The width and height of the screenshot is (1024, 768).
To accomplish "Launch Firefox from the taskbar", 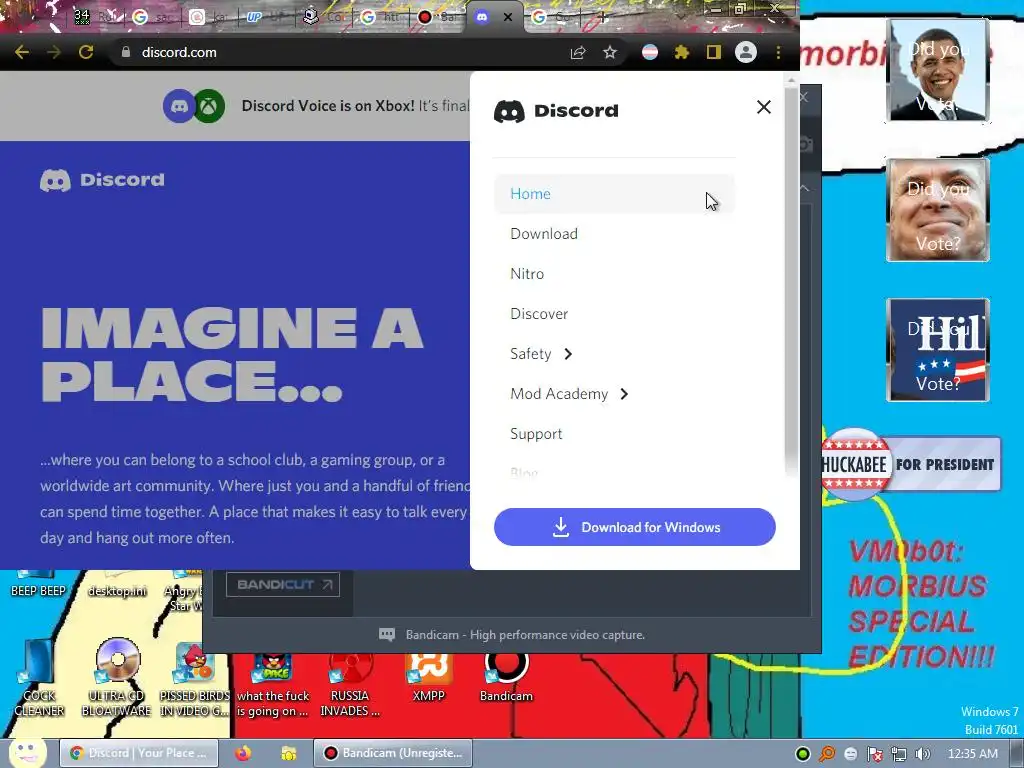I will pyautogui.click(x=243, y=754).
